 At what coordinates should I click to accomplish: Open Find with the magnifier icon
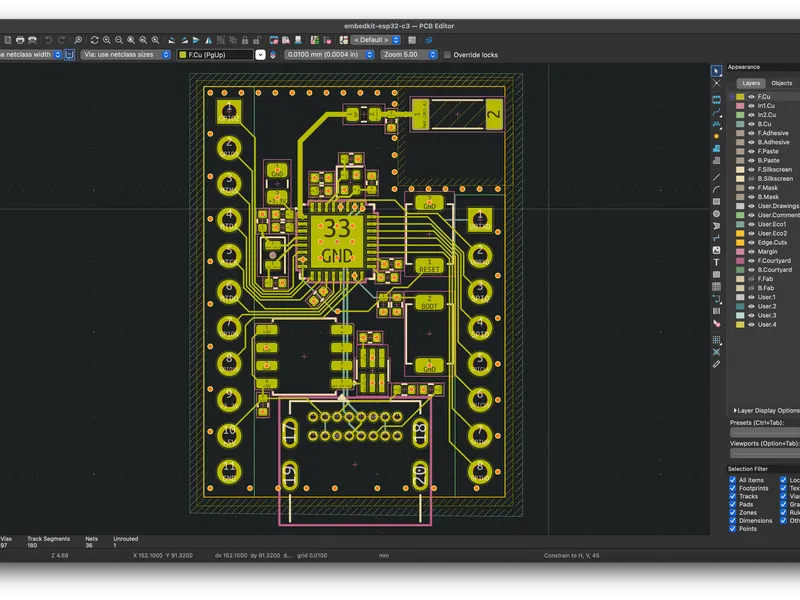point(78,40)
